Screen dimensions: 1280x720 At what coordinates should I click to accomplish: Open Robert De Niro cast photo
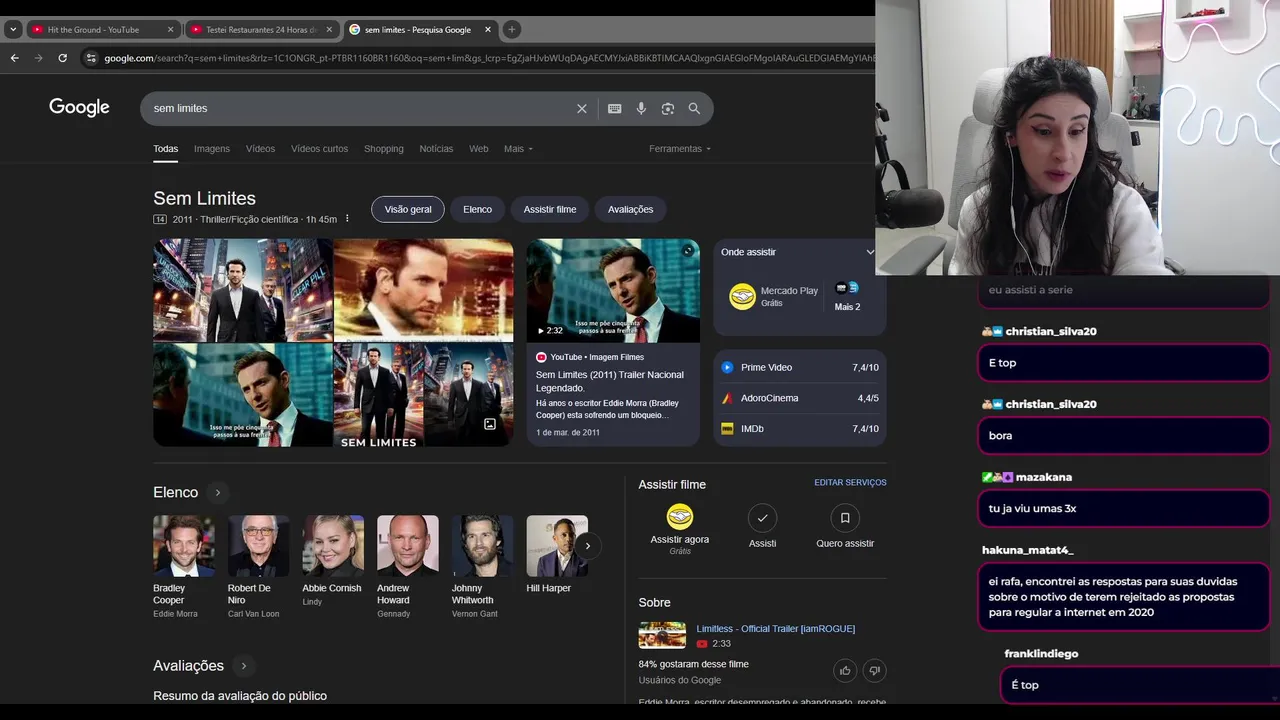click(x=258, y=546)
